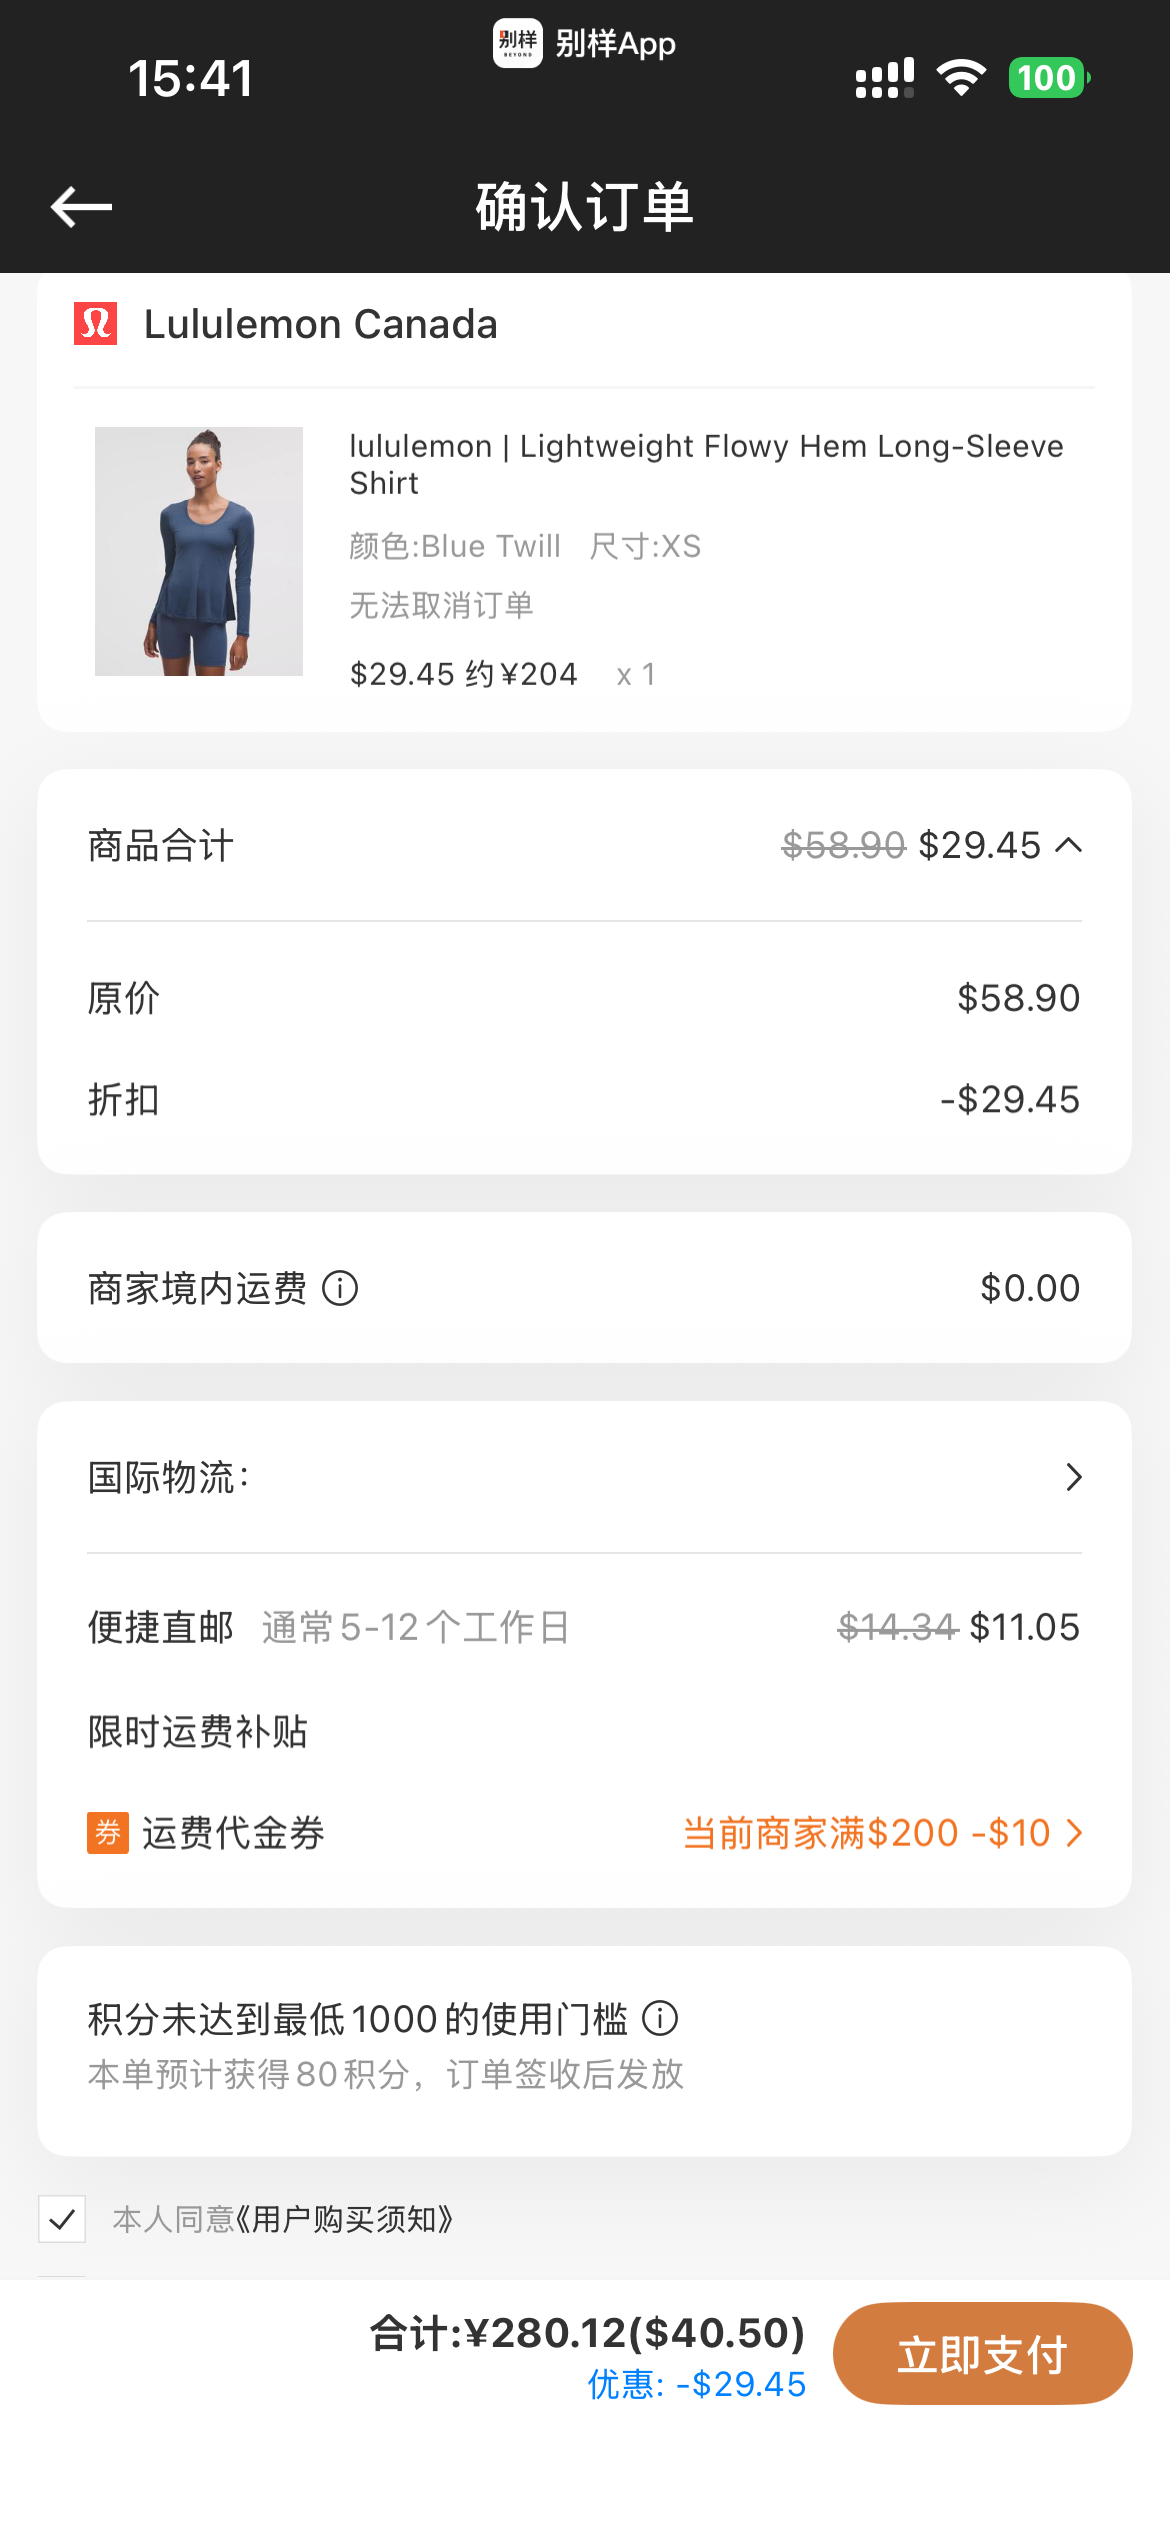This screenshot has height=2532, width=1170.
Task: Open the 限时运费补贴 row
Action: tap(584, 1731)
